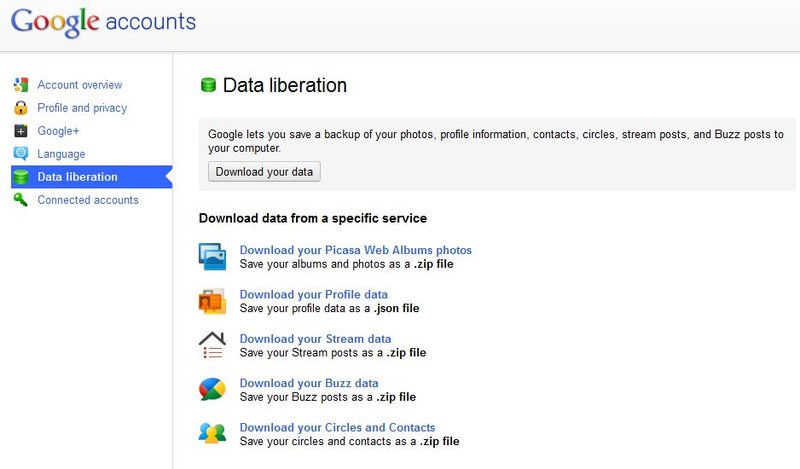
Task: Click the Stream data house icon
Action: (212, 345)
